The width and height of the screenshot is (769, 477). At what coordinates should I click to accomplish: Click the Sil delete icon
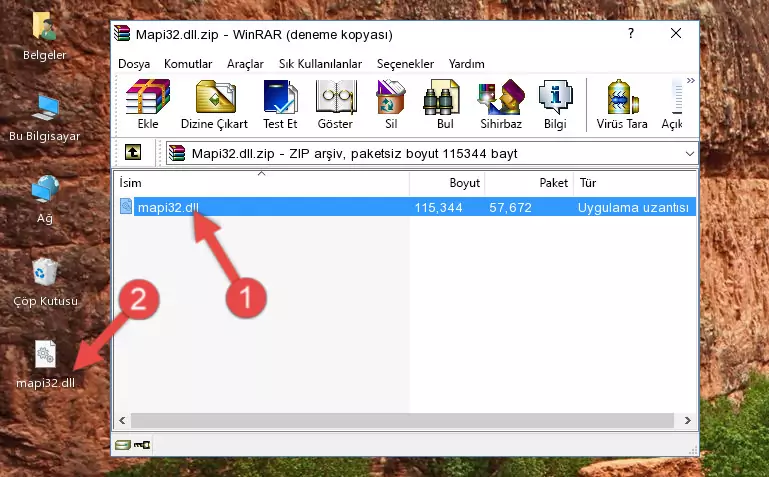[x=391, y=104]
